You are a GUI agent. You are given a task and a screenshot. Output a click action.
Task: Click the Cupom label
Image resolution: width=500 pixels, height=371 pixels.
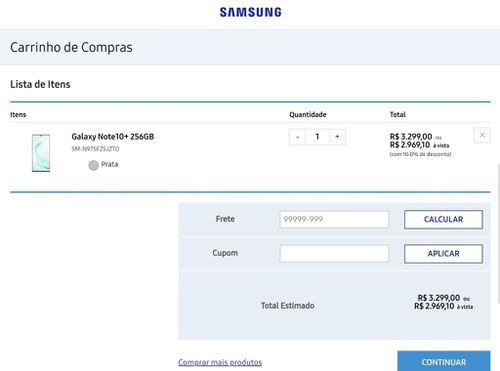pos(225,253)
